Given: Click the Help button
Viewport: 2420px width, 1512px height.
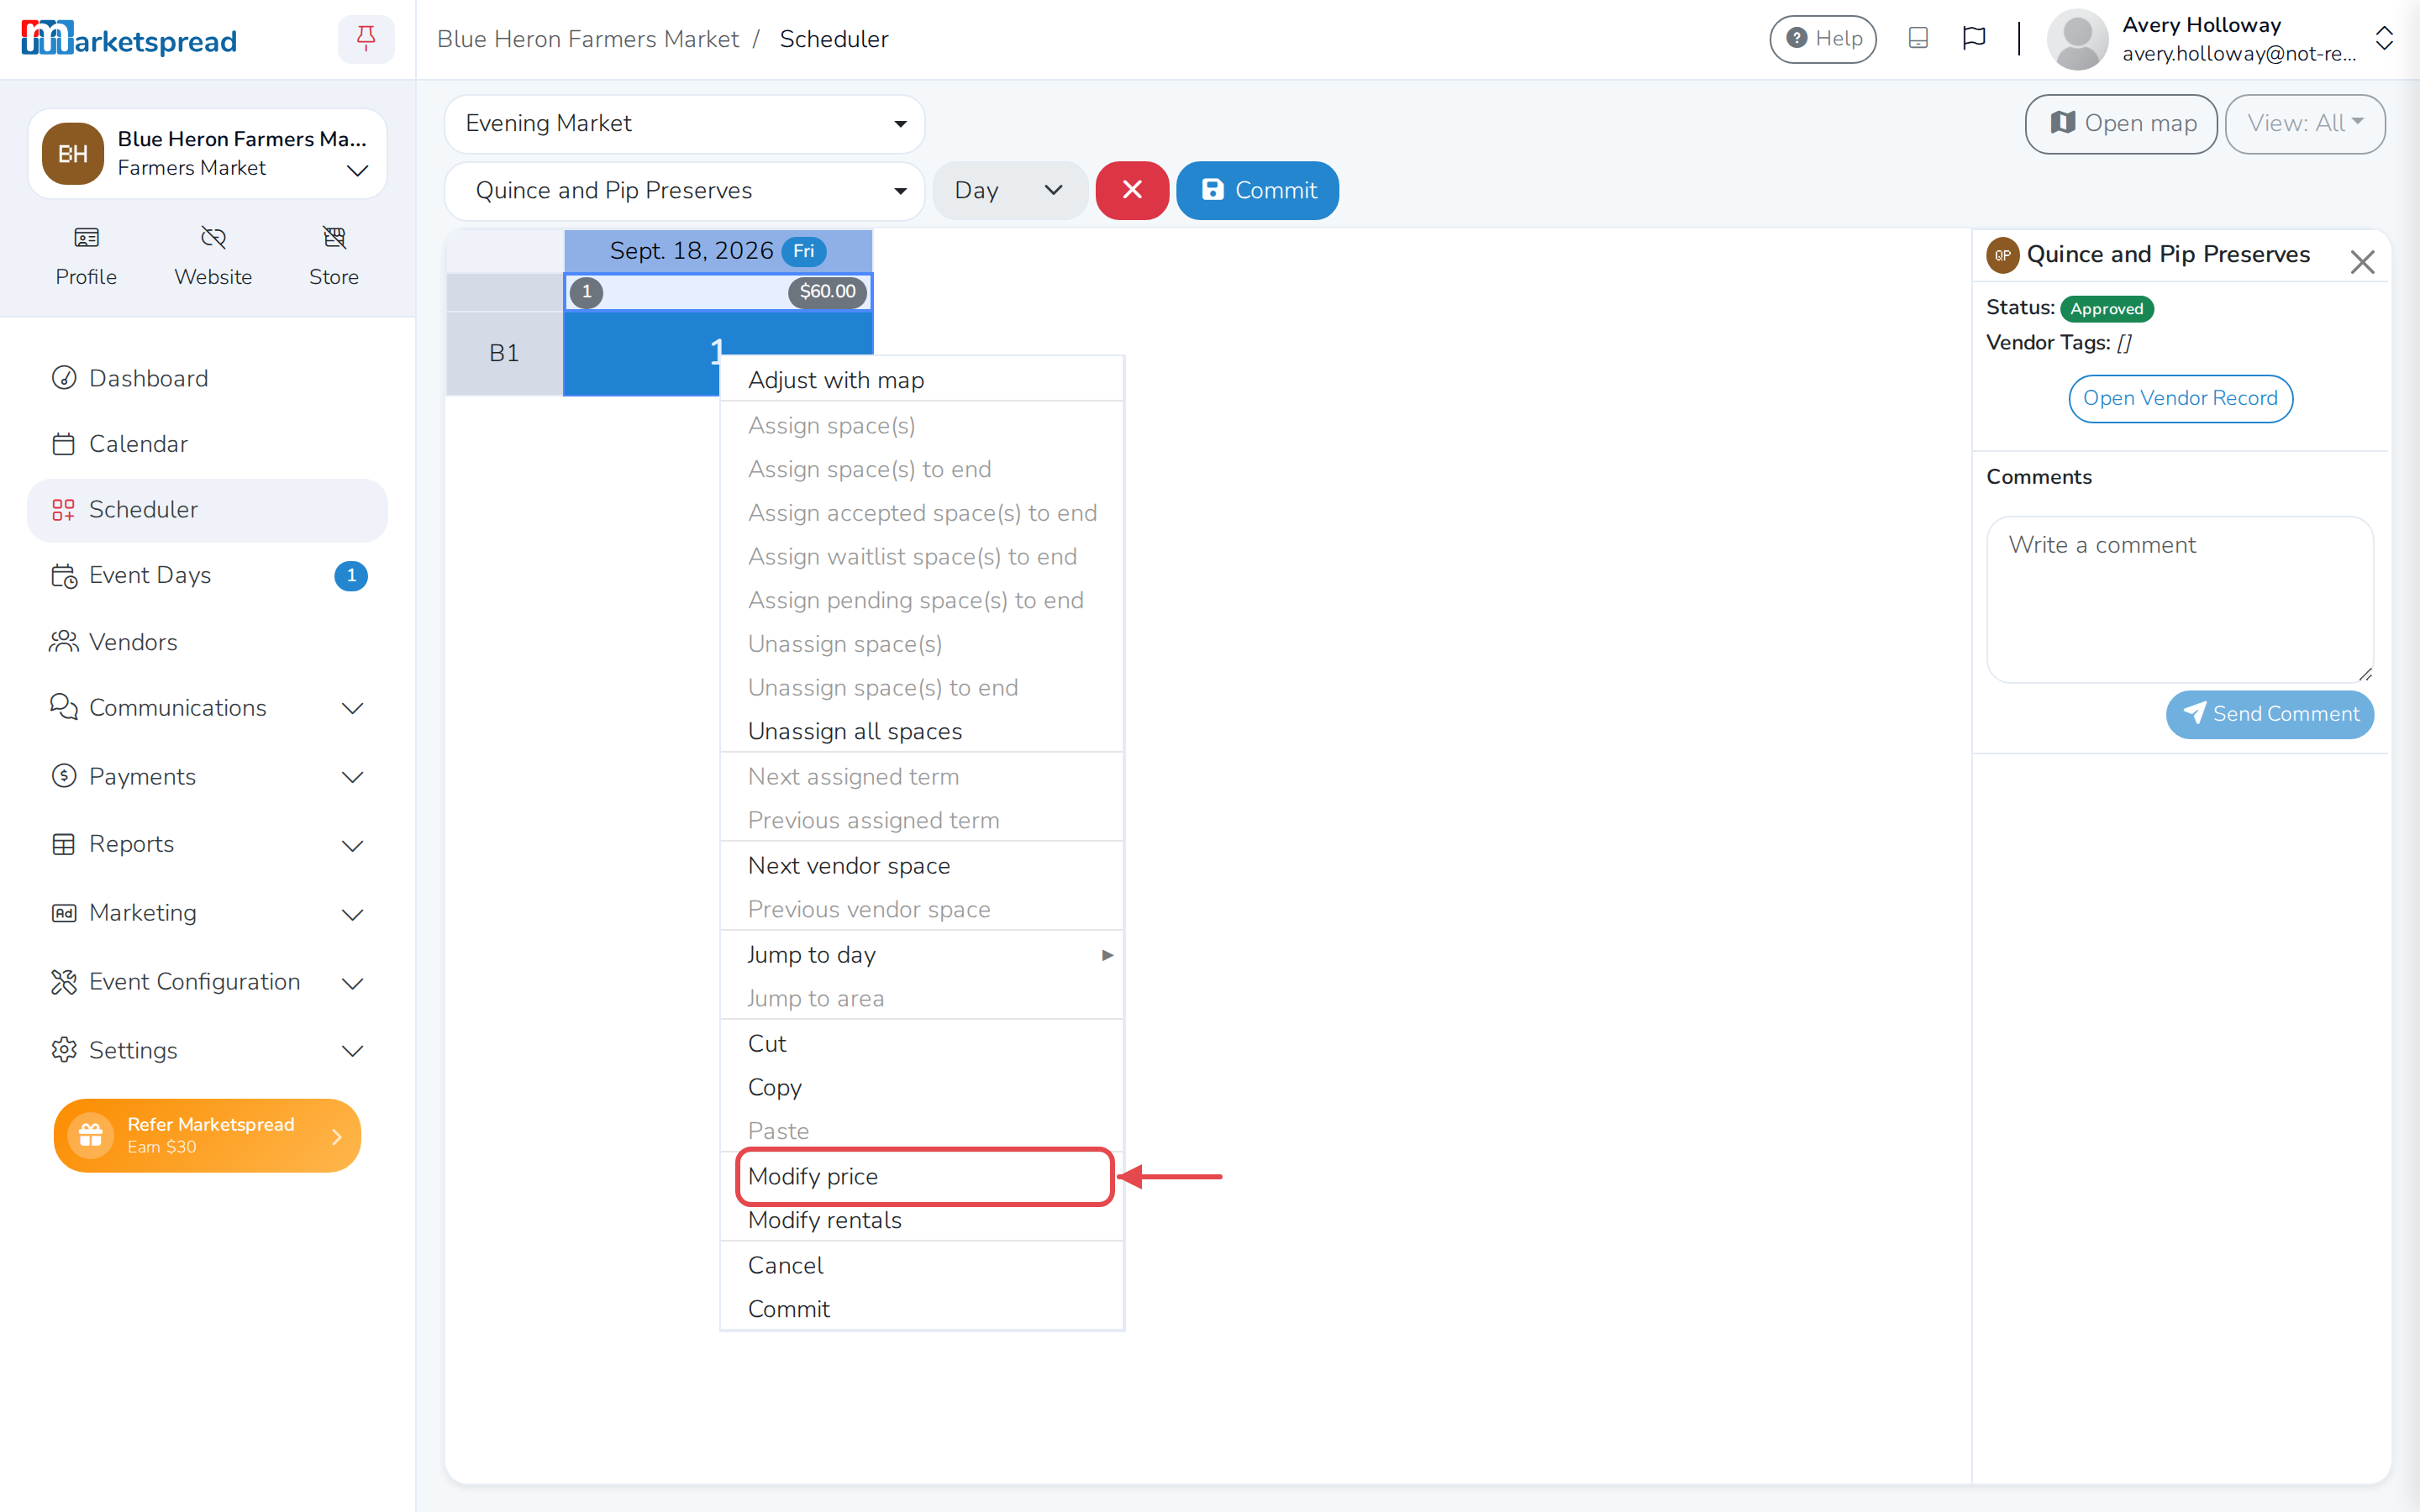Looking at the screenshot, I should coord(1823,39).
